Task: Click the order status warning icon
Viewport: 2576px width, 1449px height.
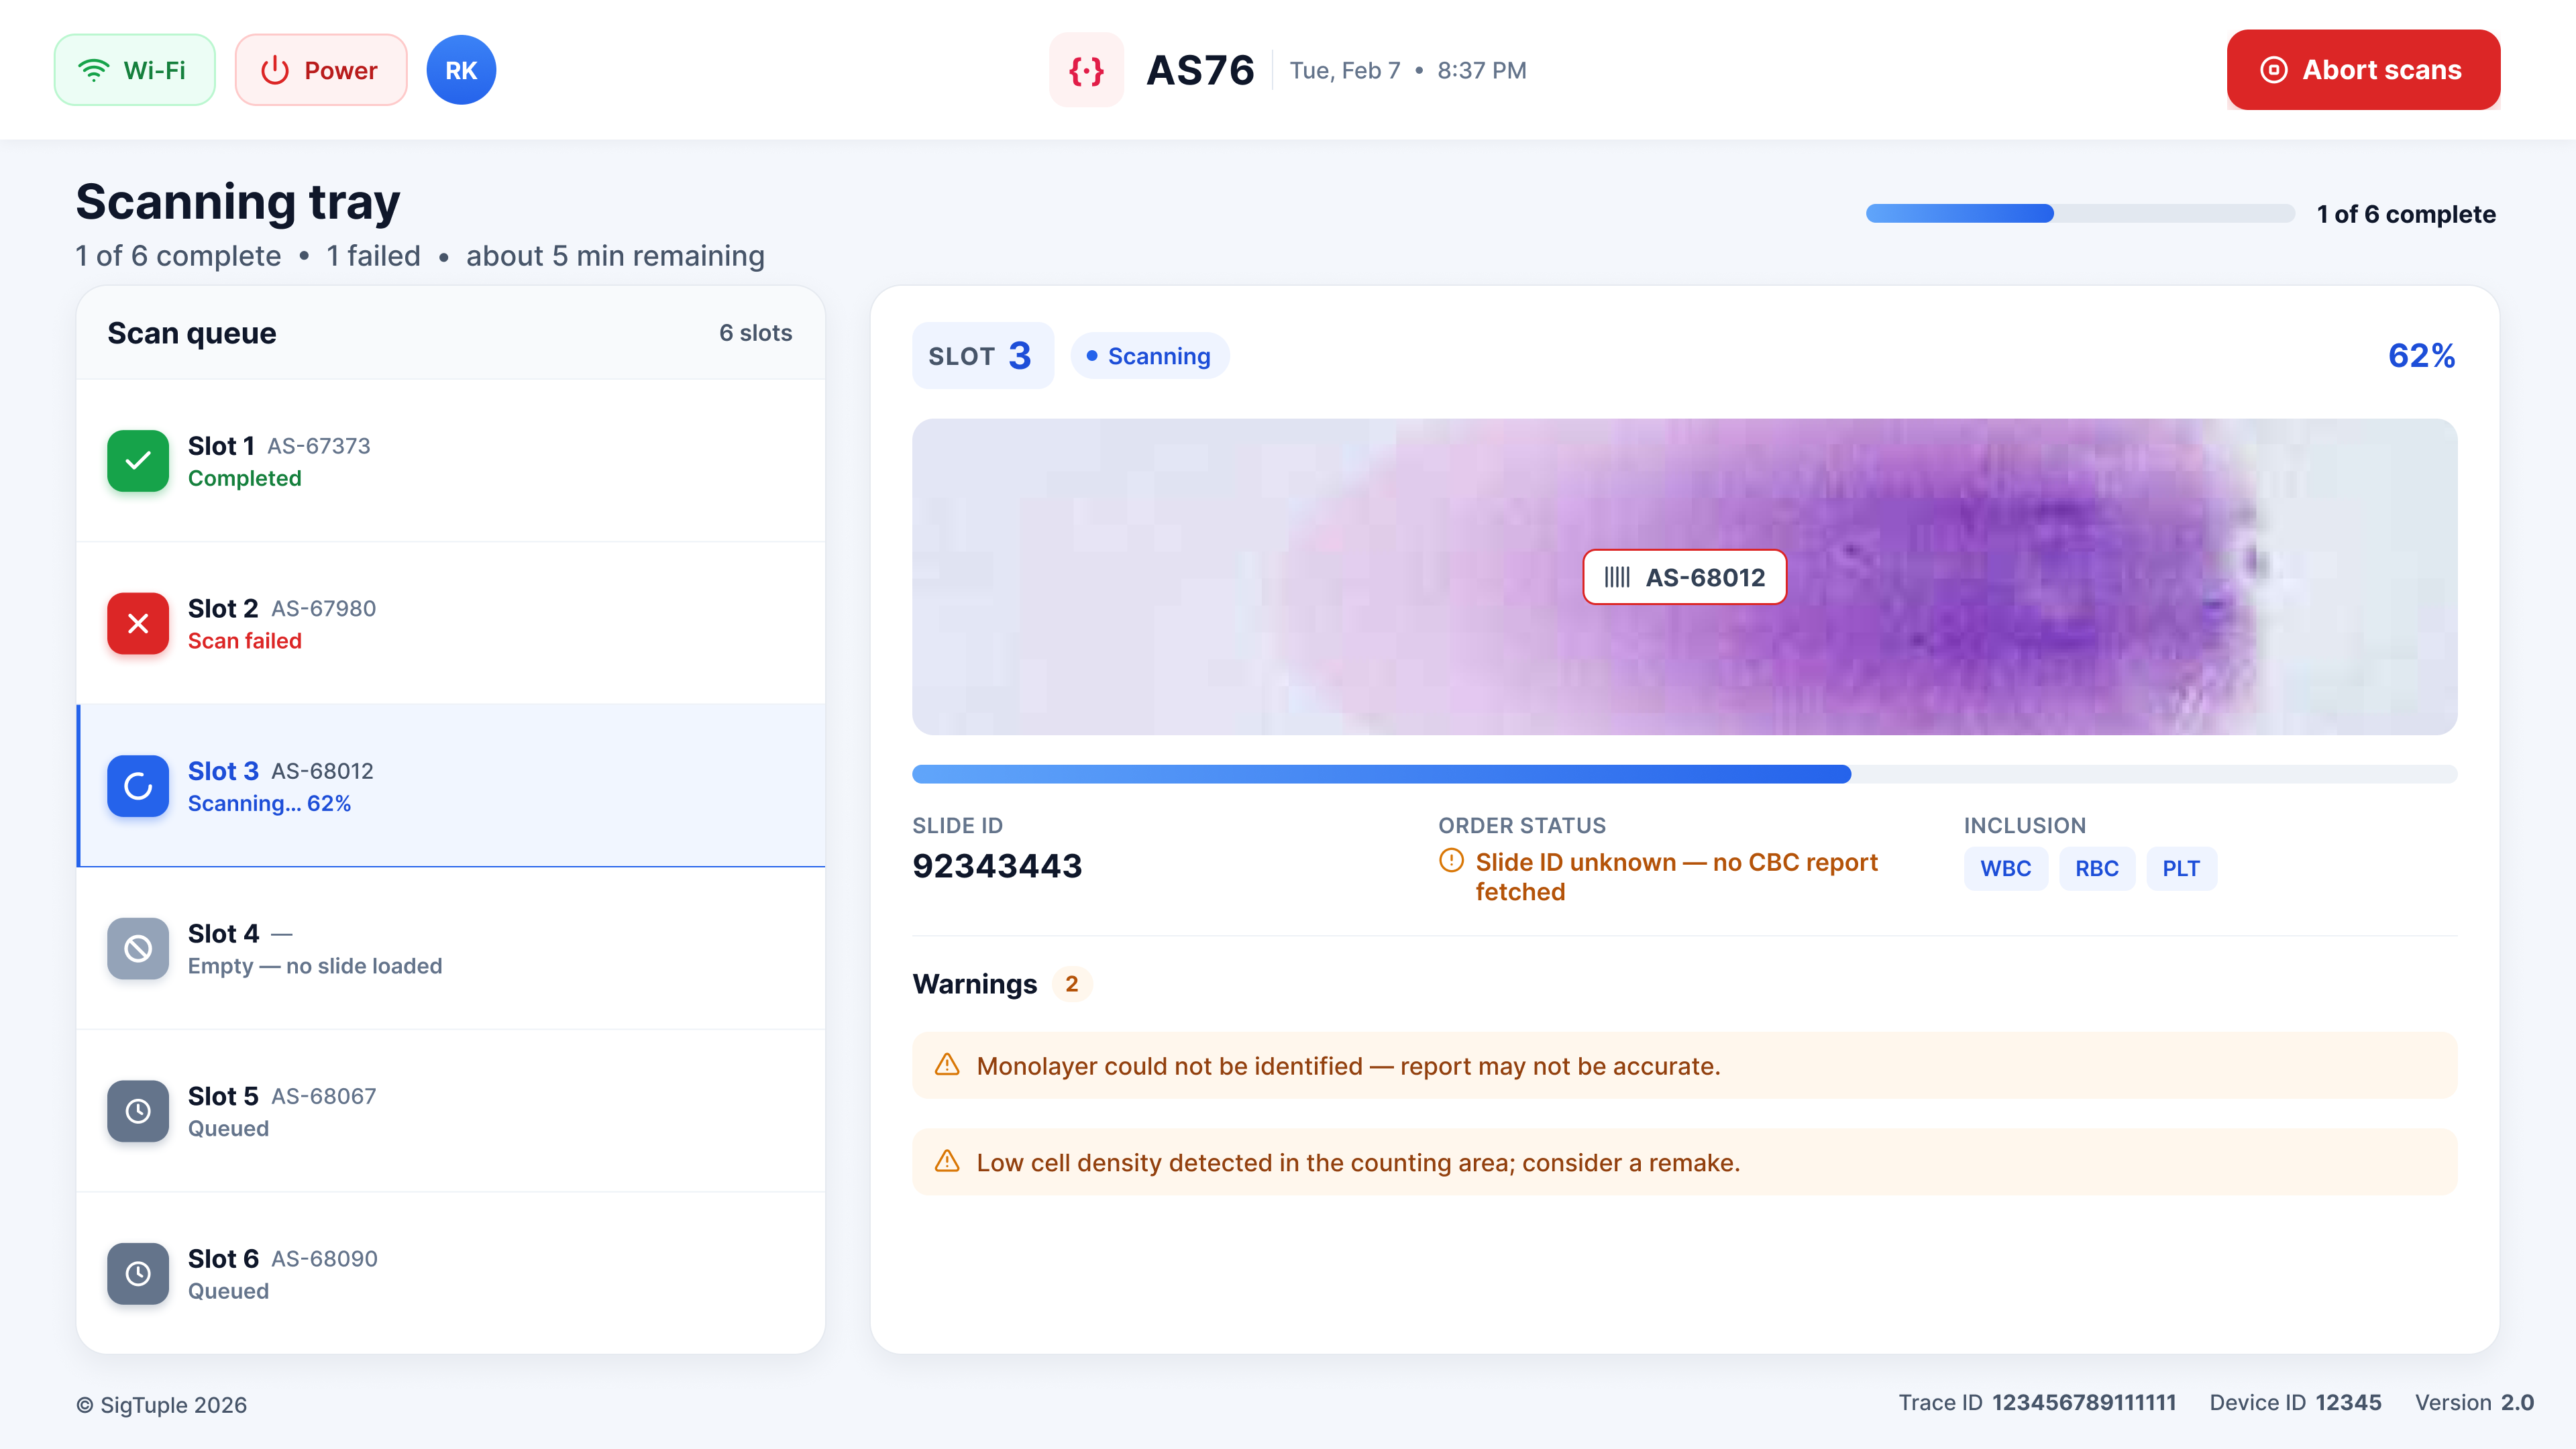Action: (1451, 861)
